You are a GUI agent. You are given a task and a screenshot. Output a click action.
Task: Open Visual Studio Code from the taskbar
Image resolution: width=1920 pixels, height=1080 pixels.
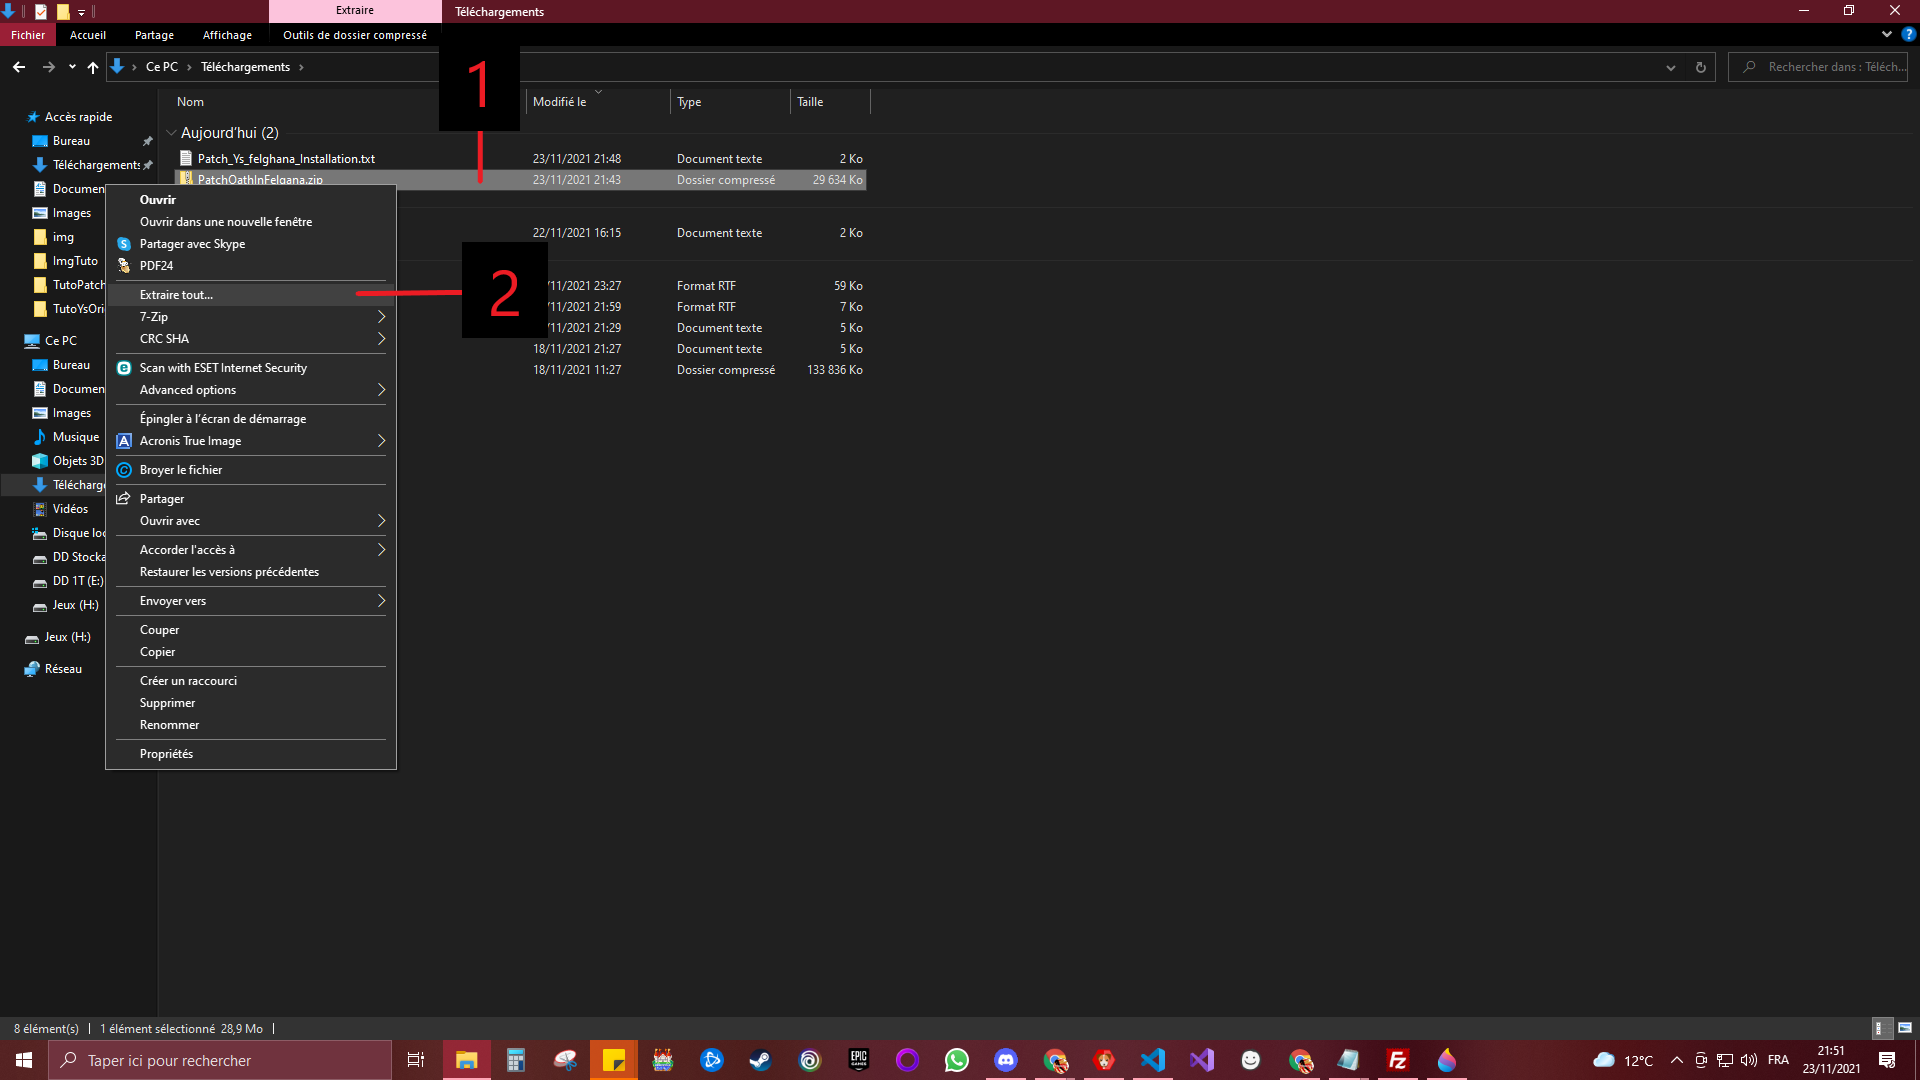pos(1152,1060)
